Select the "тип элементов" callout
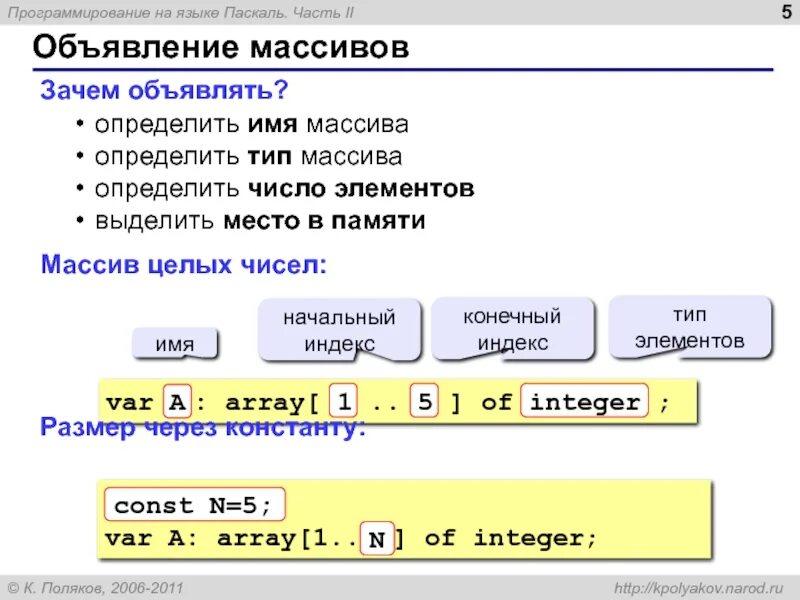Viewport: 800px width, 600px height. tap(691, 325)
